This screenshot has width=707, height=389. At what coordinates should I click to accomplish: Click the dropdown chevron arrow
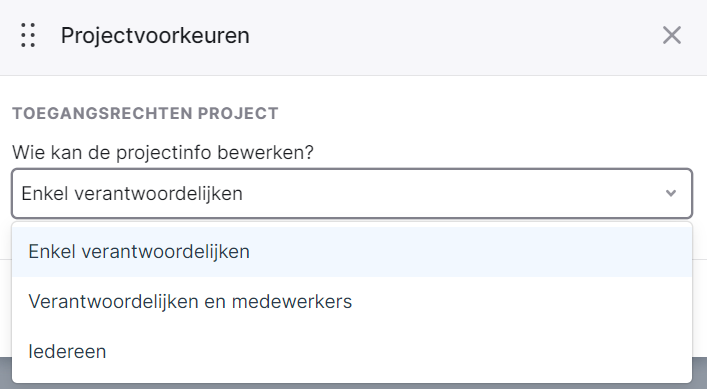(x=671, y=193)
